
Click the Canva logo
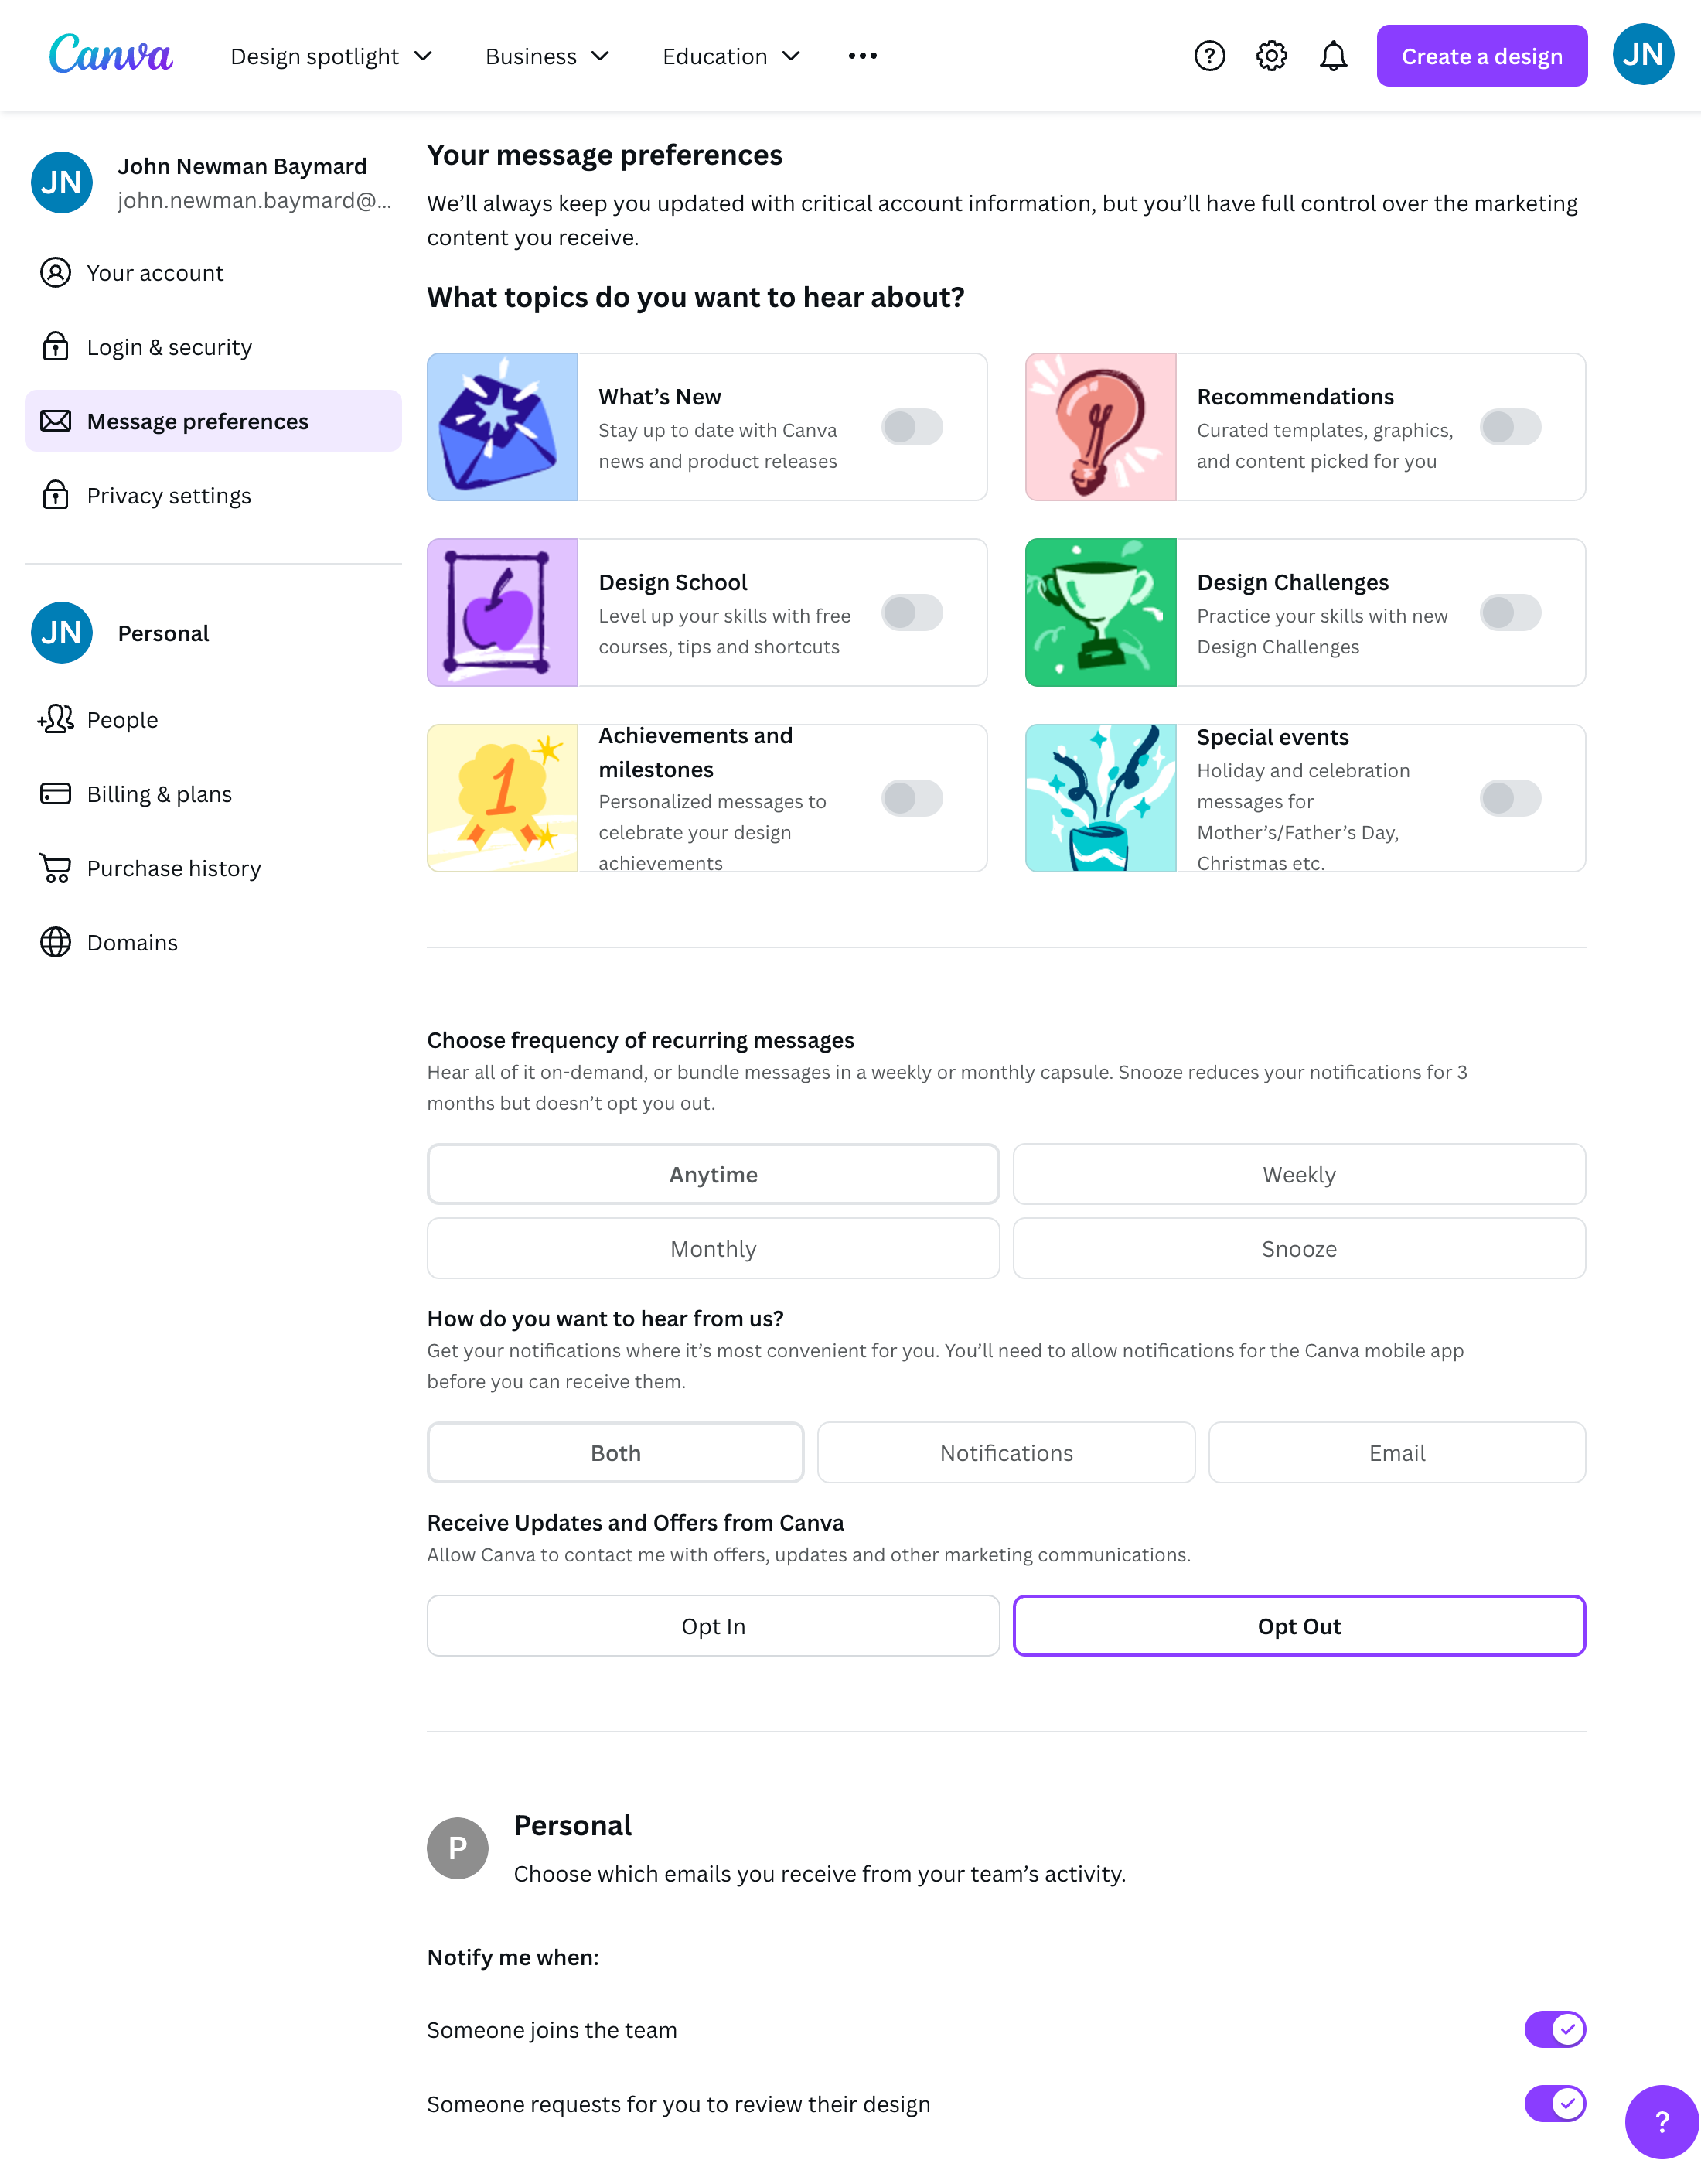pyautogui.click(x=110, y=55)
